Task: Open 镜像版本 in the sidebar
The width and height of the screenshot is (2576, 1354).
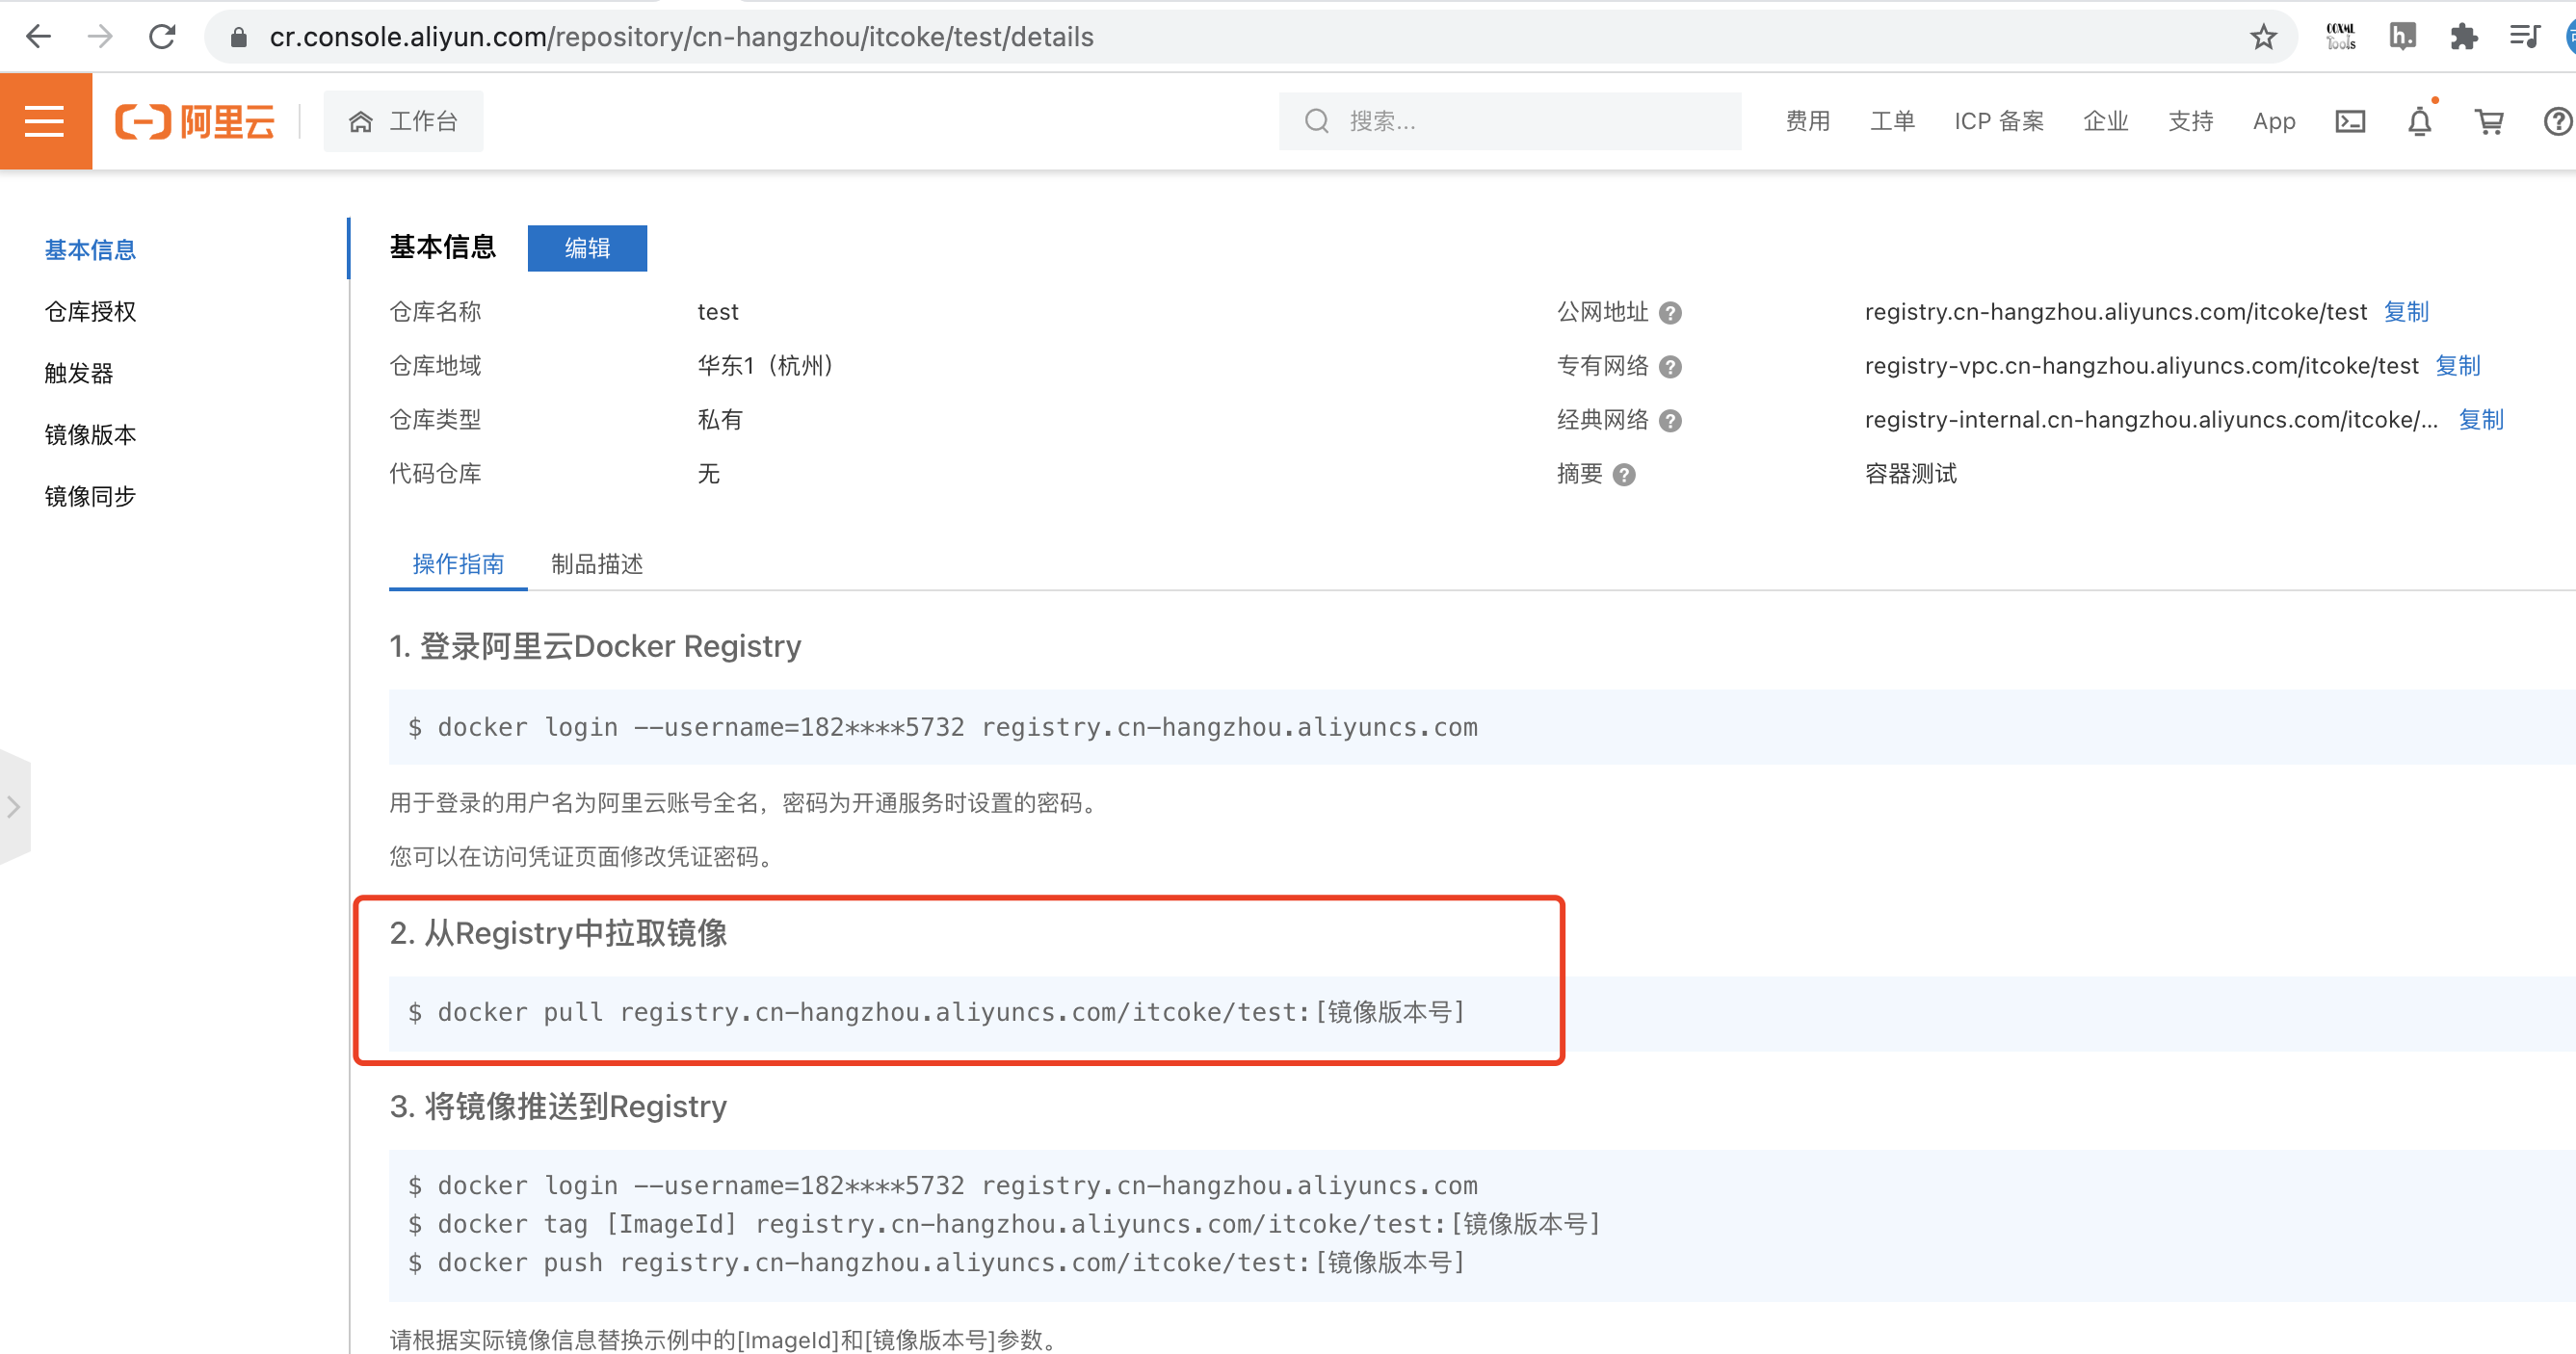Action: point(90,435)
